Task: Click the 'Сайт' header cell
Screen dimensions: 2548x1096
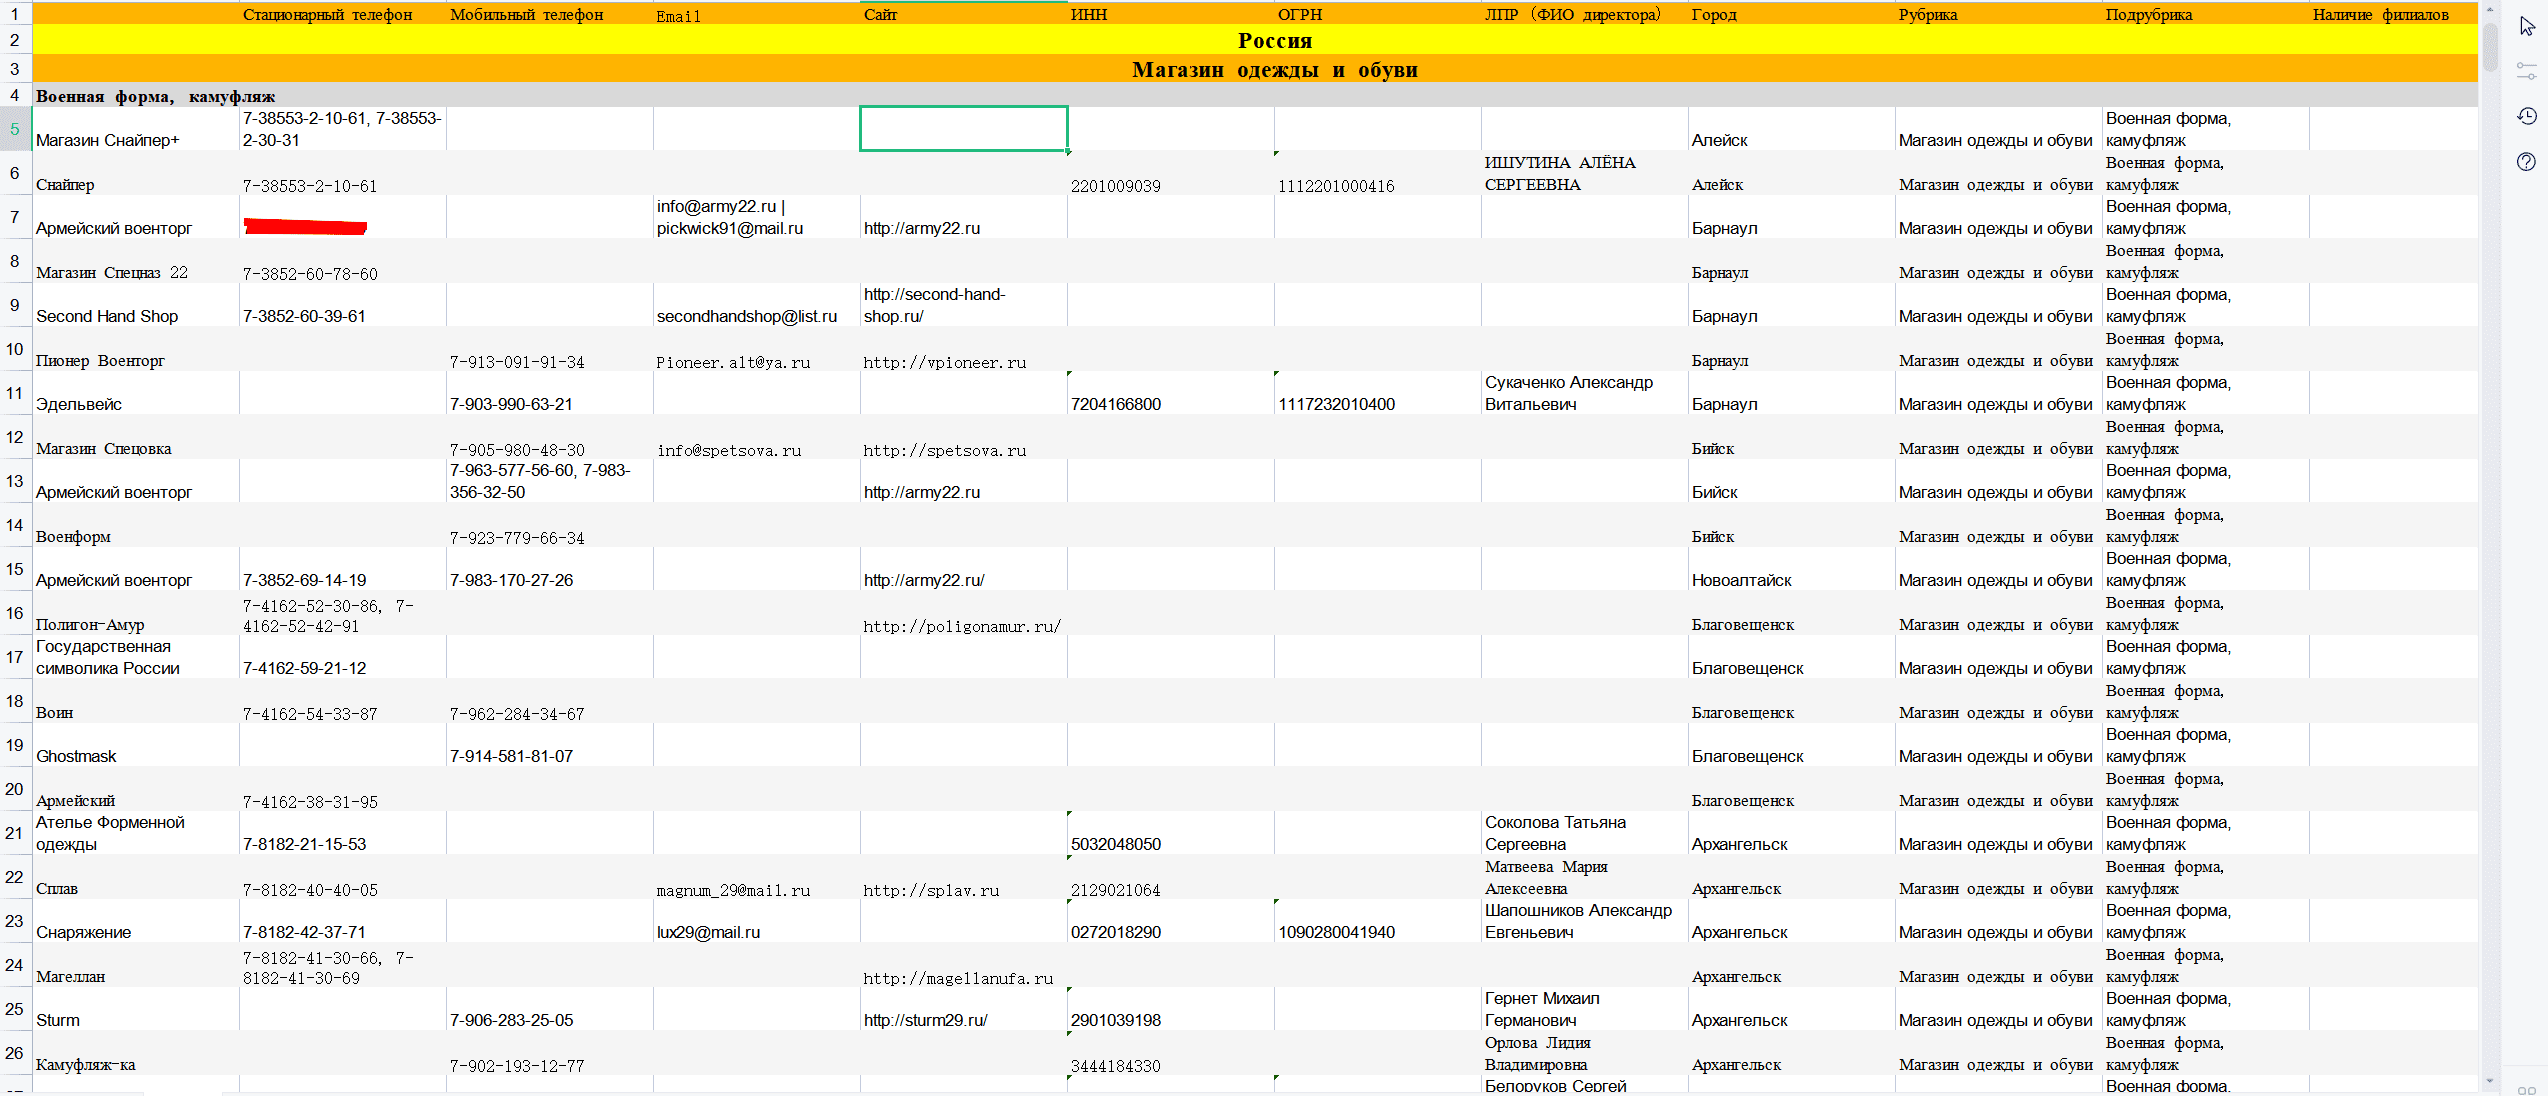Action: point(964,14)
